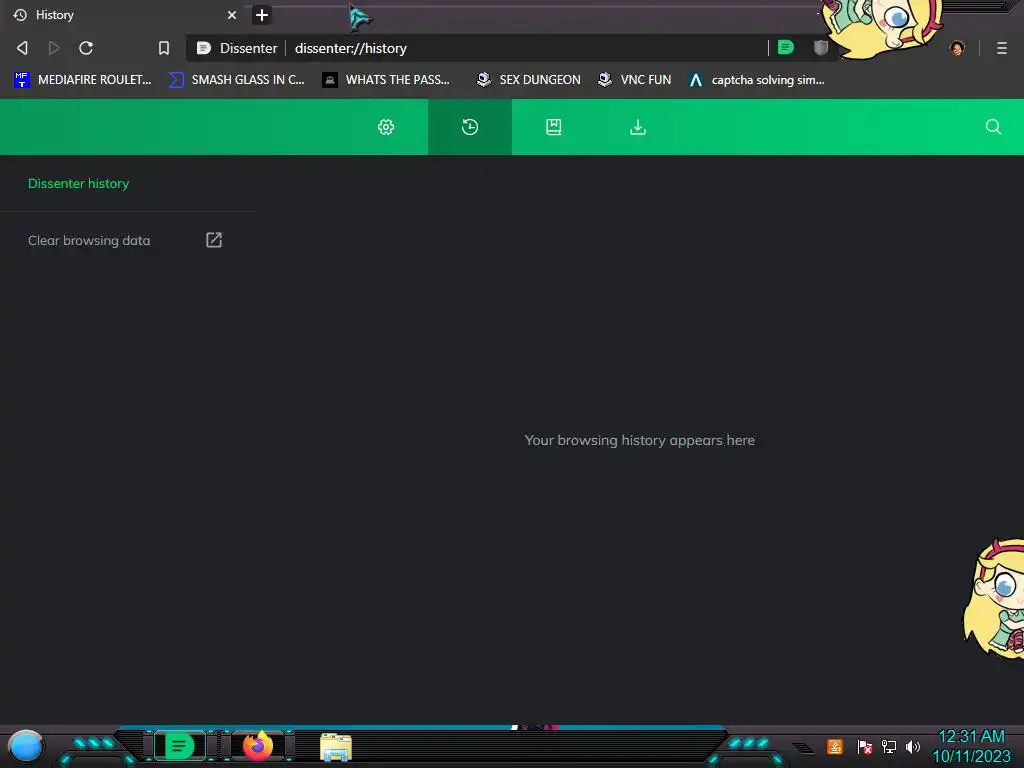
Task: Open the hamburger main menu
Action: 1002,48
